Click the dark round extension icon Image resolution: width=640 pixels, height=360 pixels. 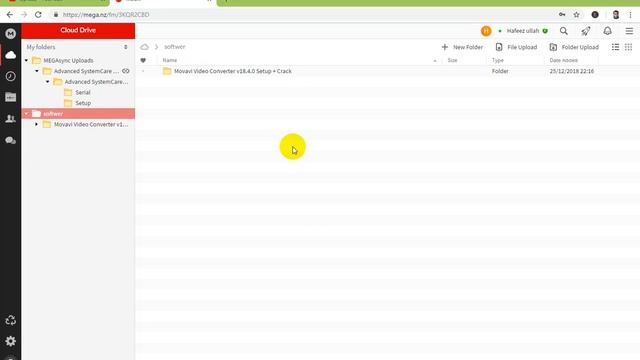pos(595,15)
